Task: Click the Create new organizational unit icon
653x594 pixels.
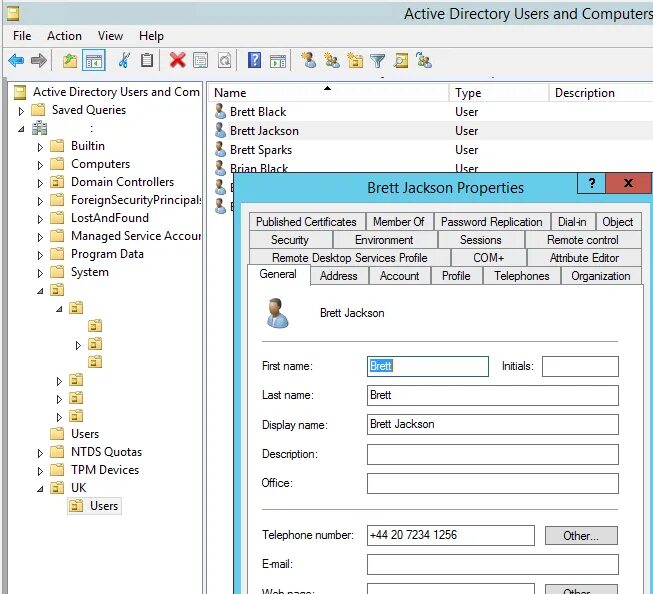Action: click(355, 61)
